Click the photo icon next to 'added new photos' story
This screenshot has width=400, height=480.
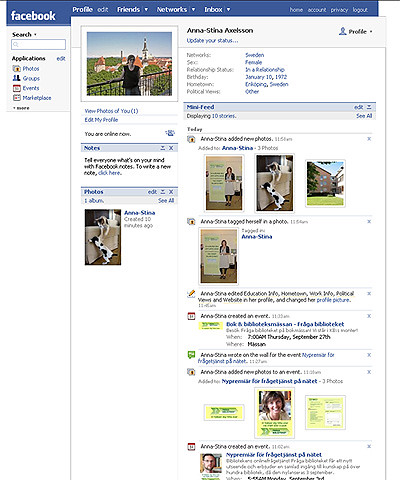pos(191,139)
